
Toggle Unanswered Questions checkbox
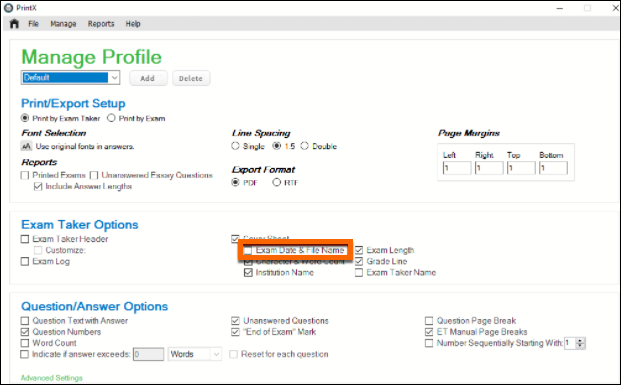[235, 320]
